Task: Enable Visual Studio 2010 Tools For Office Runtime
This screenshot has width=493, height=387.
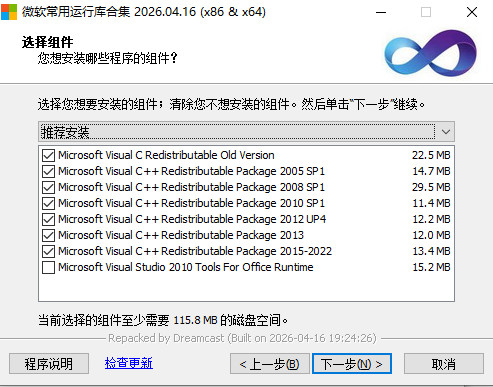Action: coord(49,267)
